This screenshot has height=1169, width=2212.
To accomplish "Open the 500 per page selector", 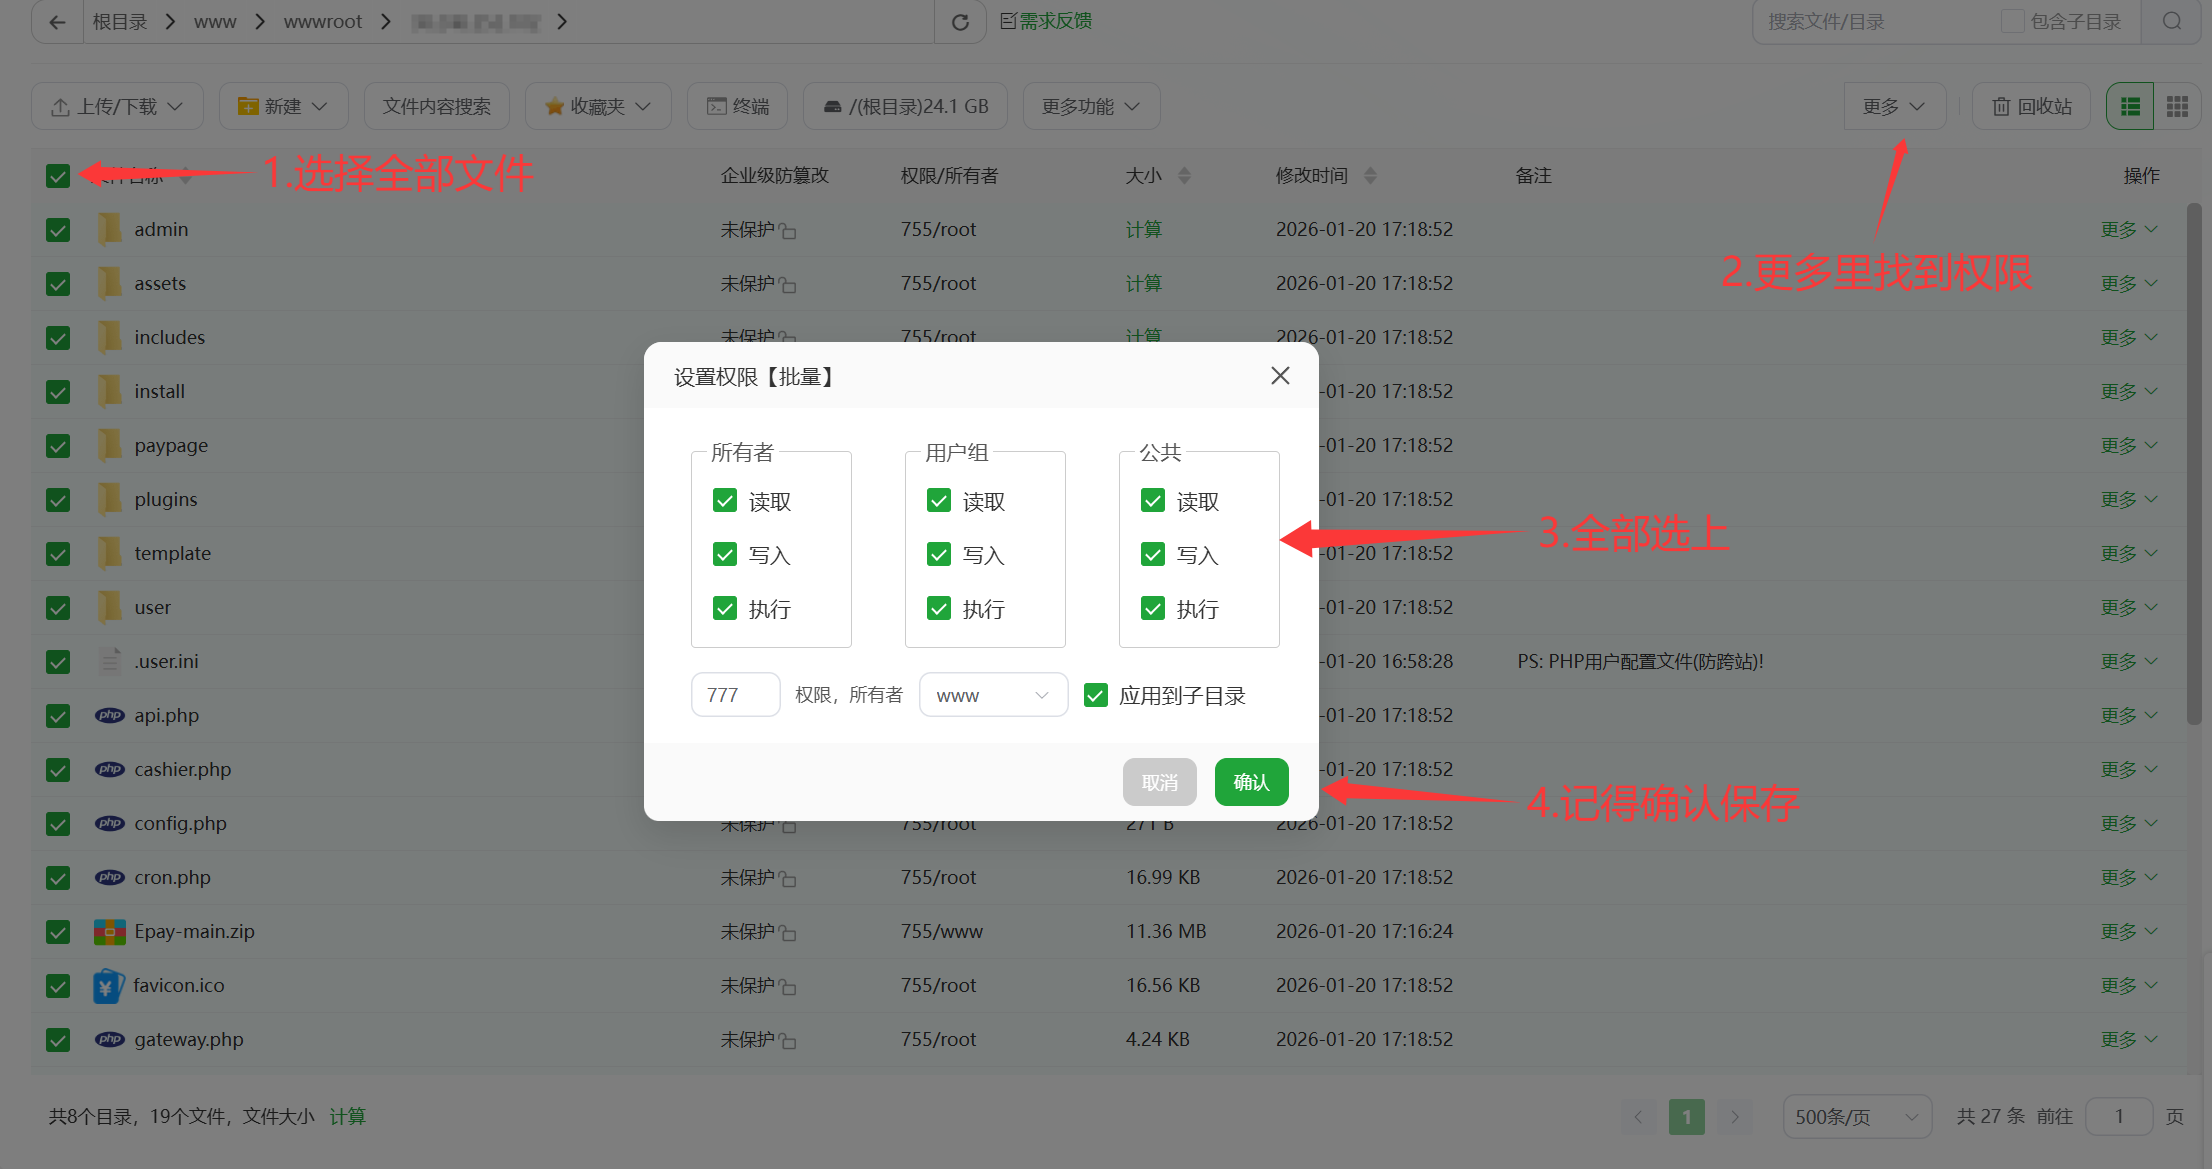I will (1856, 1116).
